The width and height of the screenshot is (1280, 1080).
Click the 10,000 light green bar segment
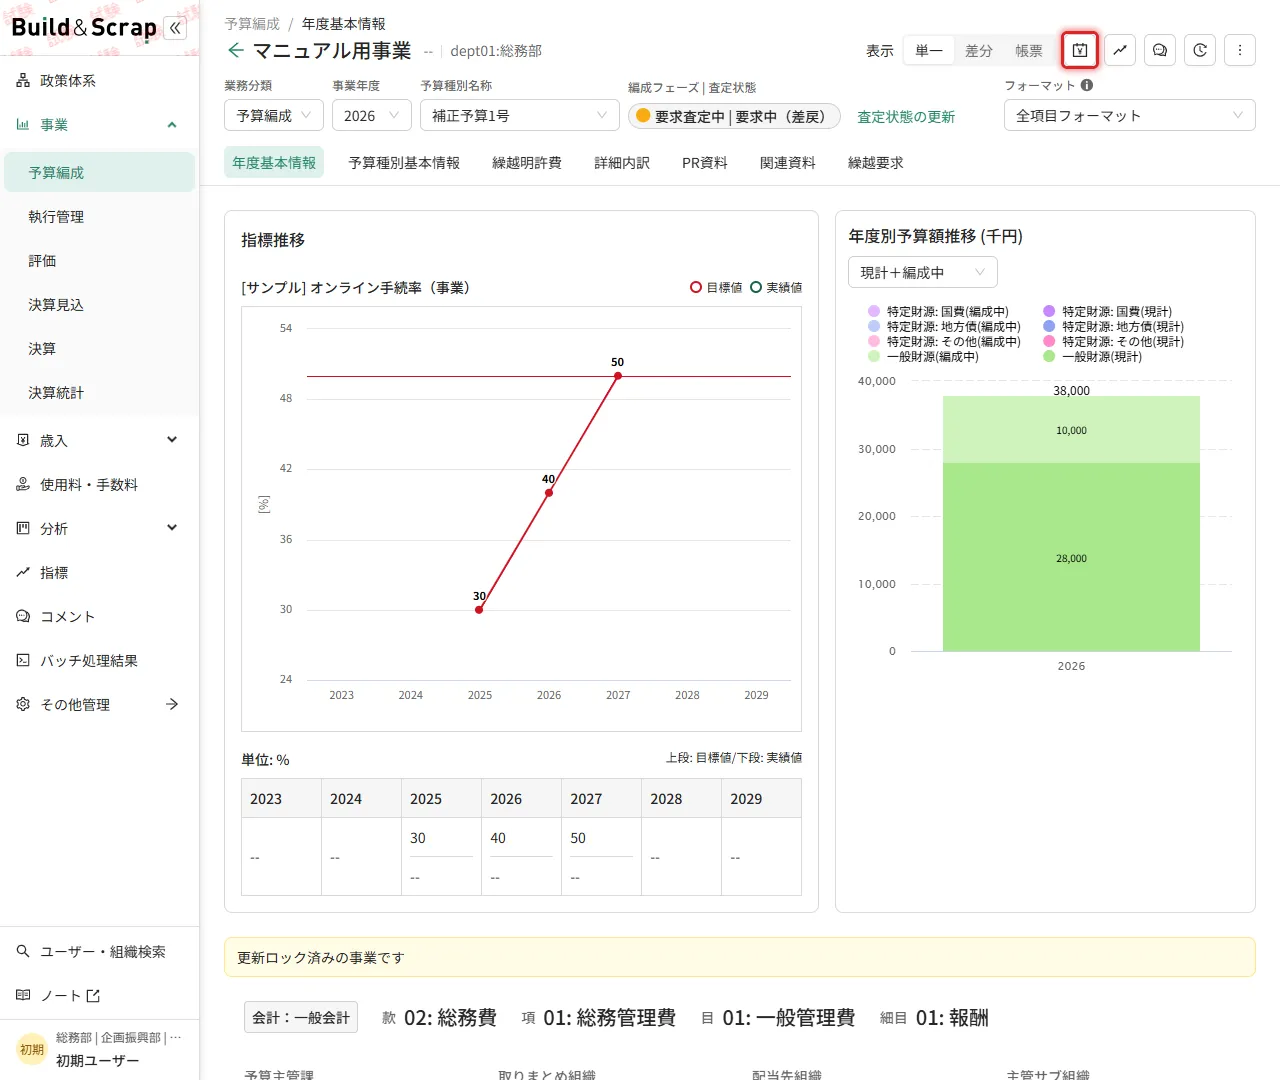[x=1071, y=430]
